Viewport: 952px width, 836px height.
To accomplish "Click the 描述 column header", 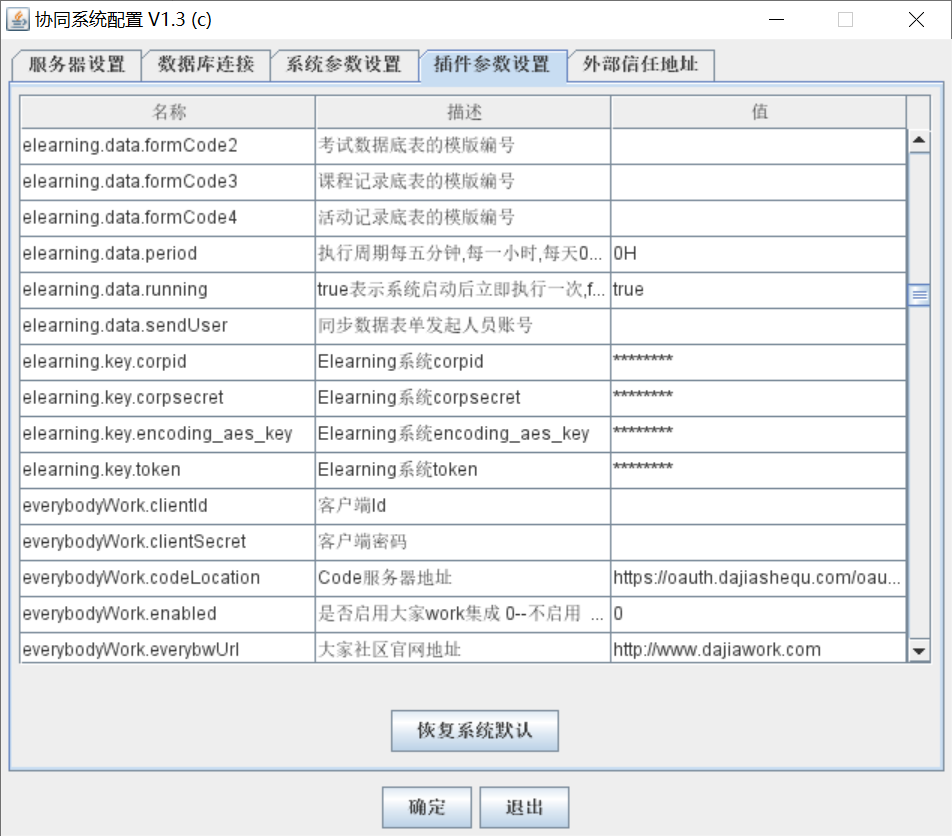I will 463,112.
